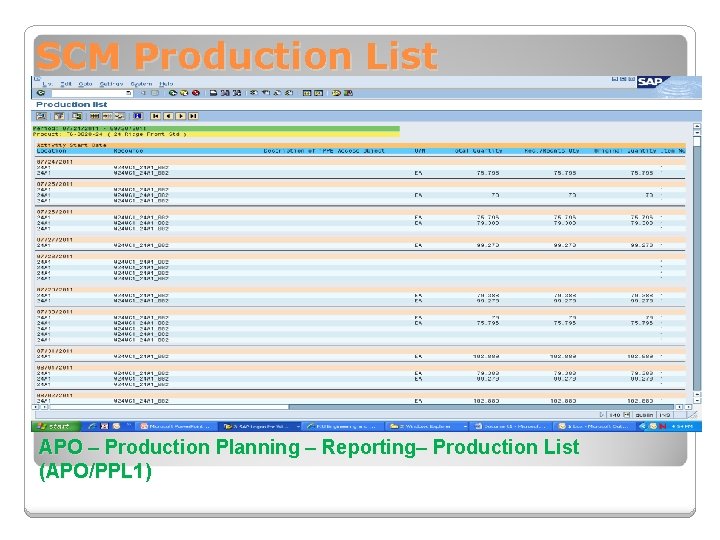
Task: Click the left arrow in list toolbar
Action: (168, 116)
